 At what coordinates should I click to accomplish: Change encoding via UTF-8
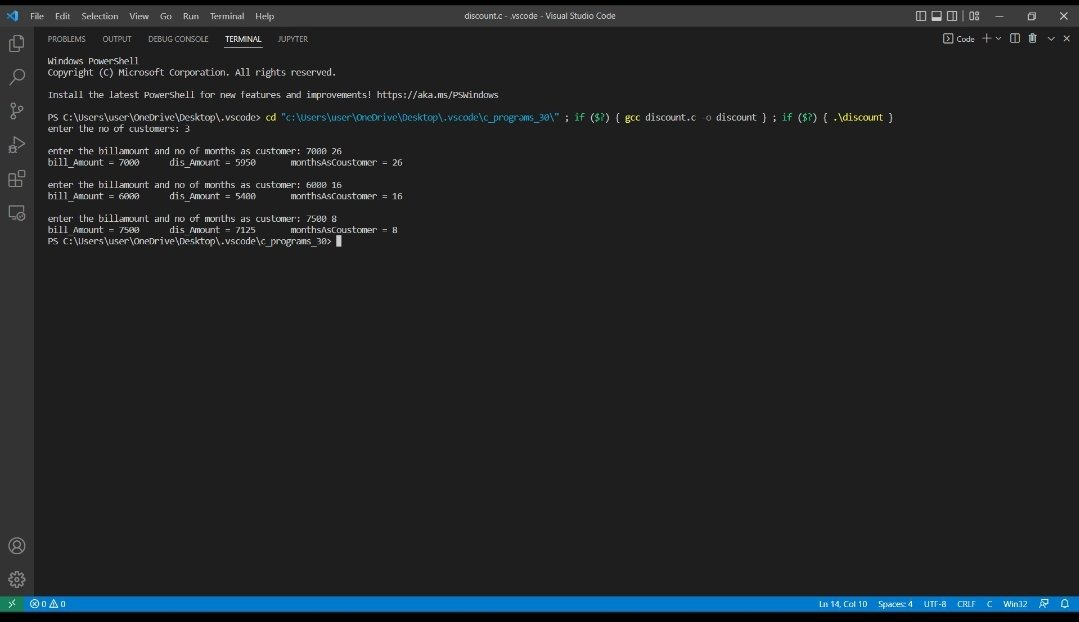tap(935, 604)
